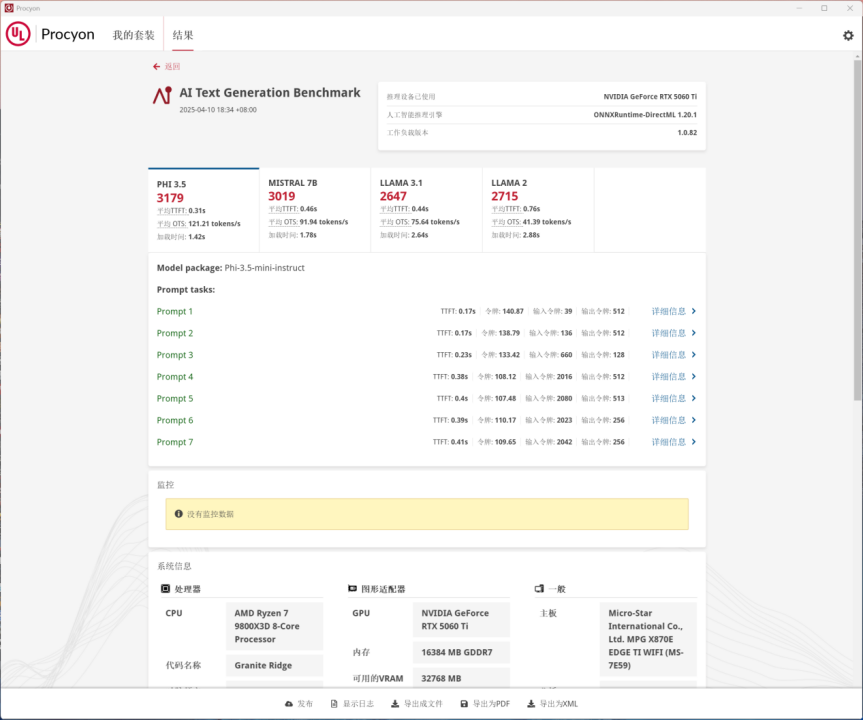Image resolution: width=863 pixels, height=720 pixels.
Task: Expand Prompt 7 details chevron
Action: (693, 441)
